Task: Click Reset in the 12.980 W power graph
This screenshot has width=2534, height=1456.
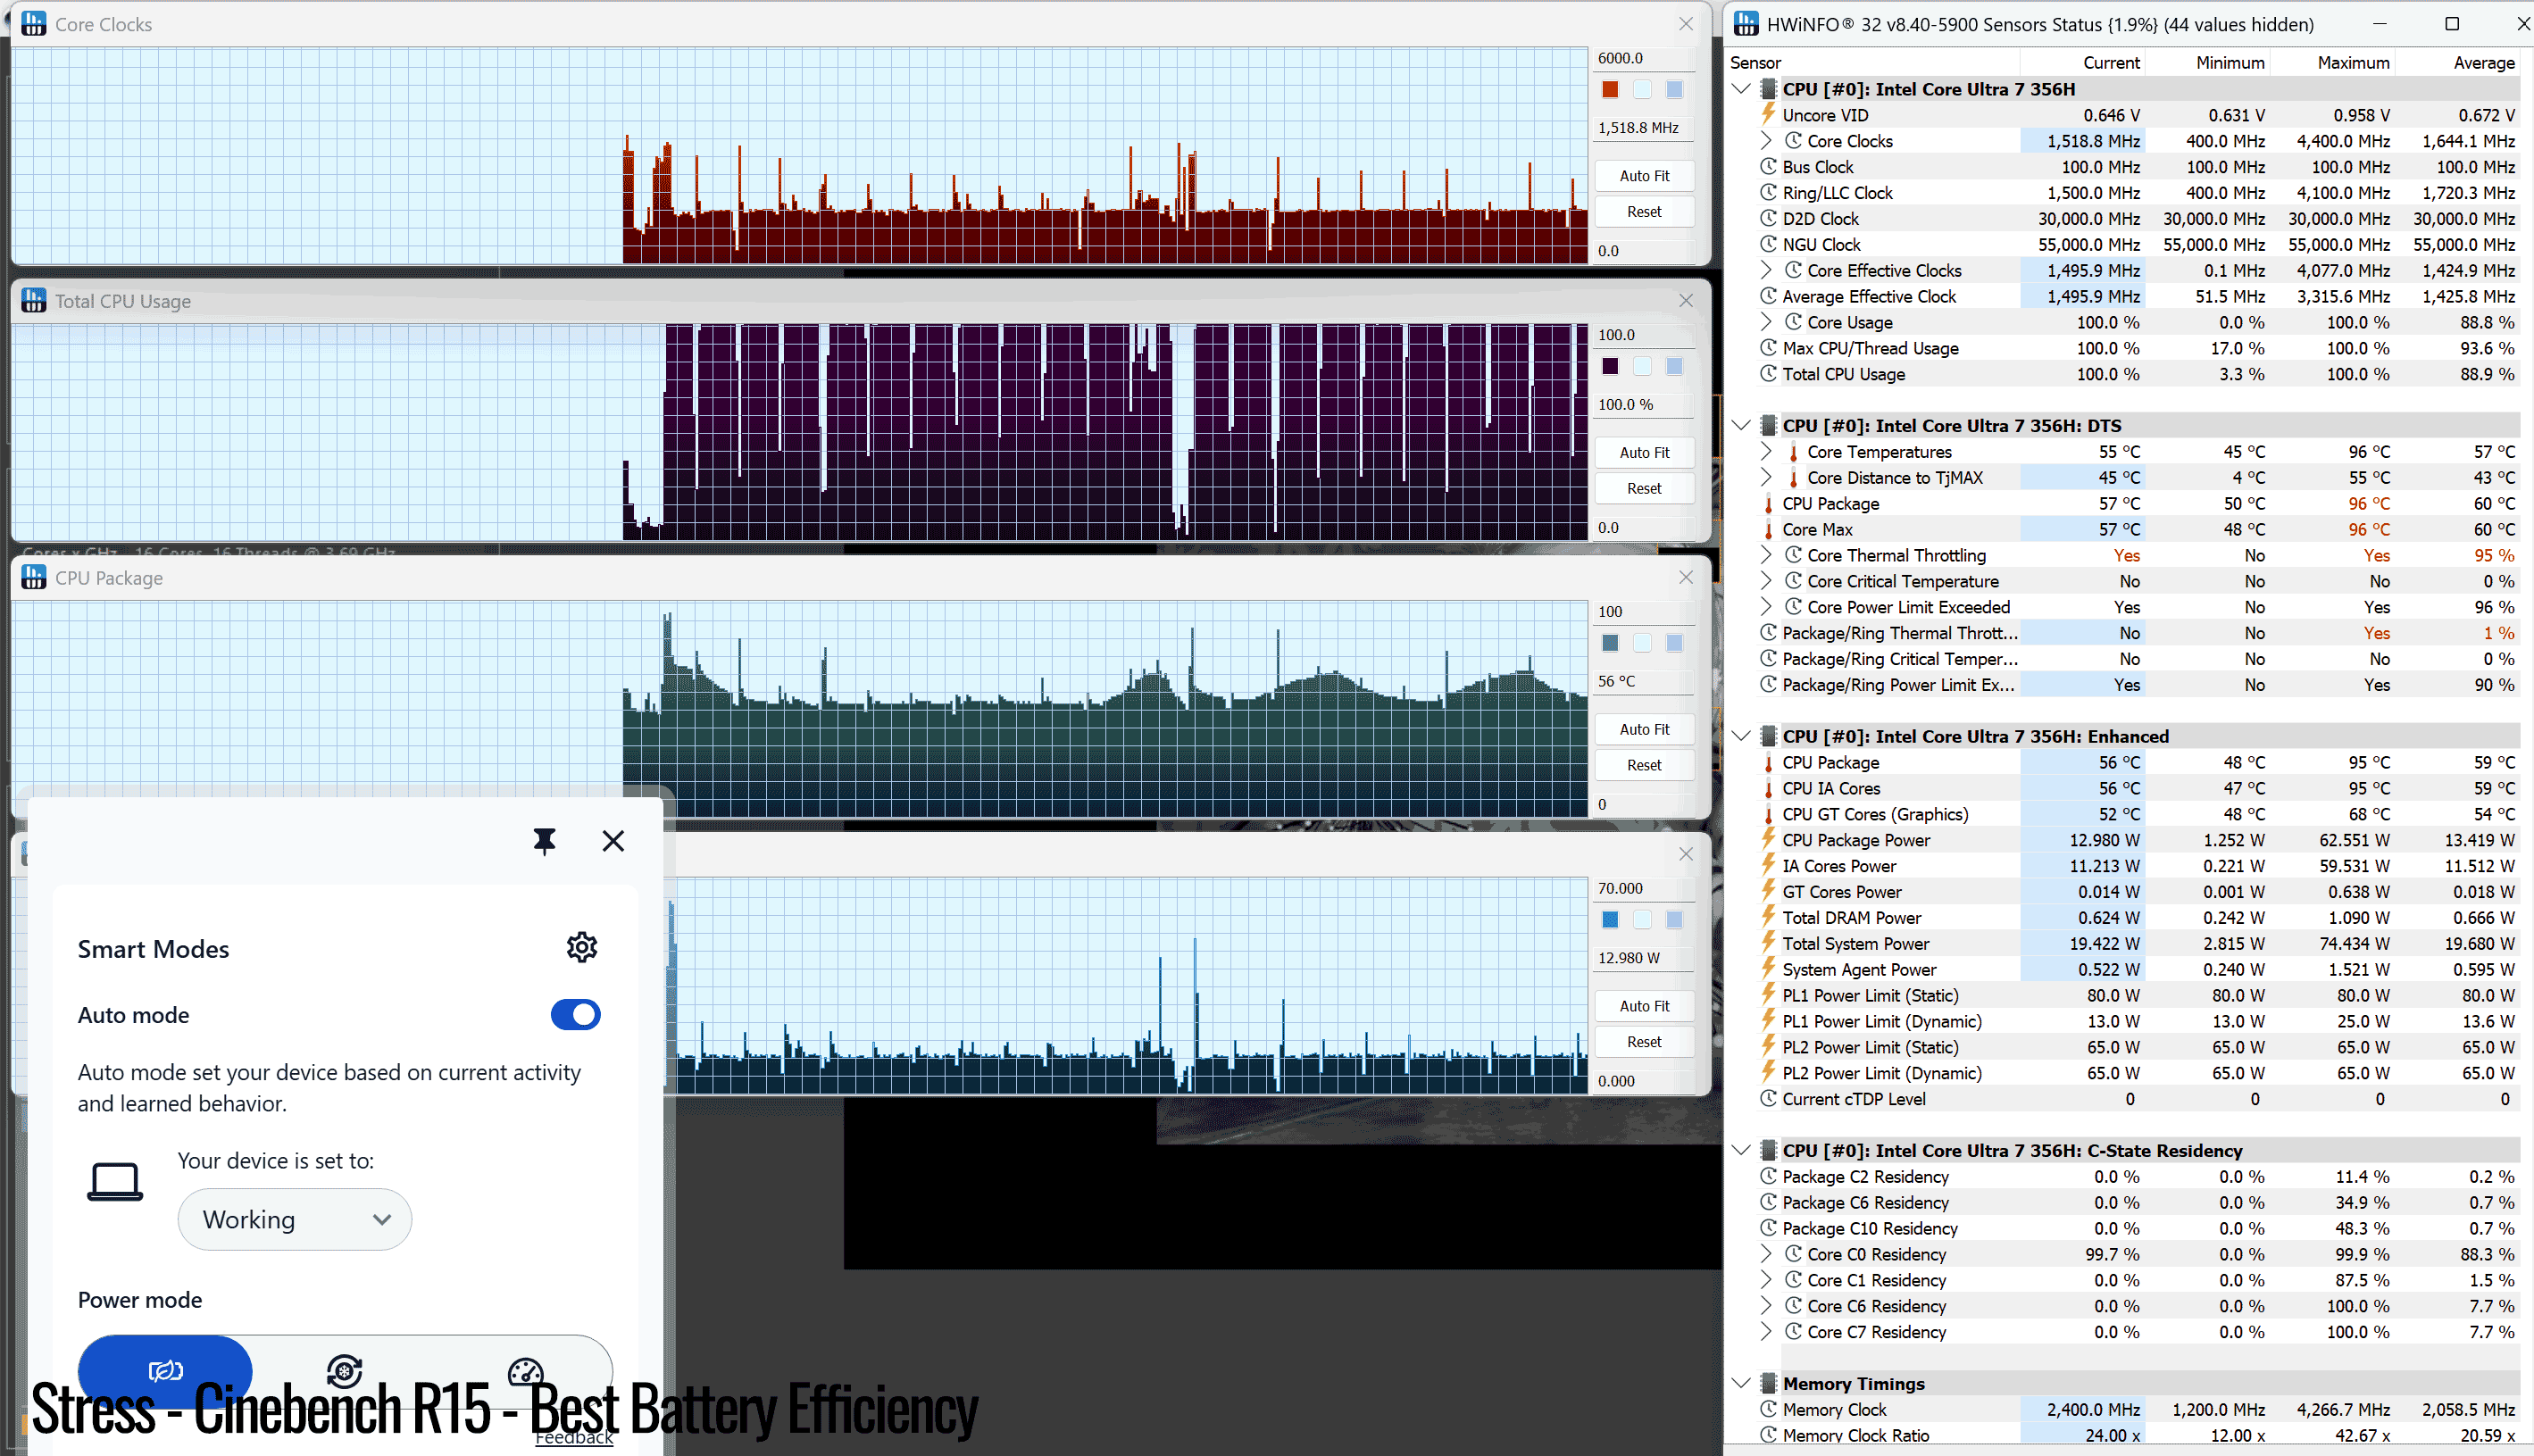Action: tap(1644, 1042)
